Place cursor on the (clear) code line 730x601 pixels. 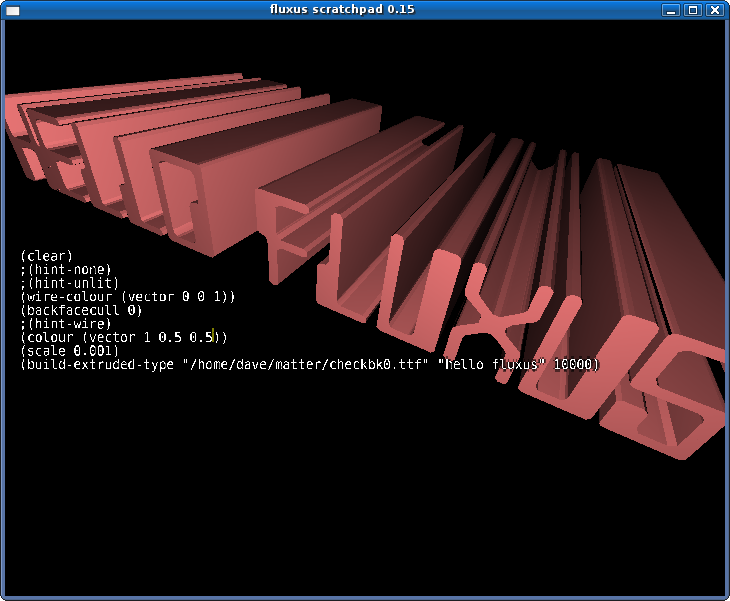click(x=47, y=256)
